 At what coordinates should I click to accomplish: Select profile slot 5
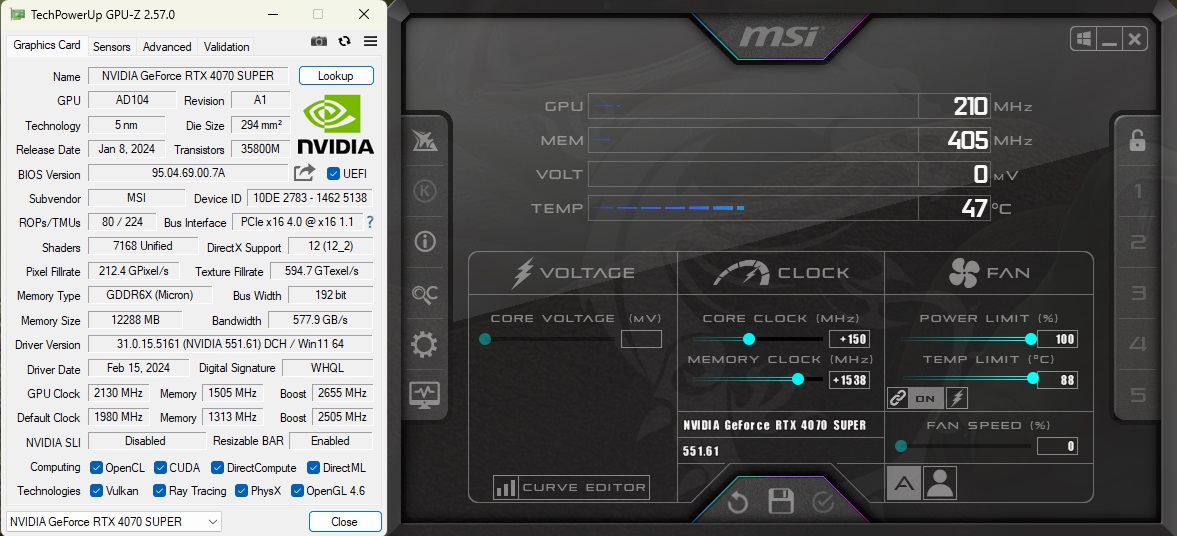(x=1138, y=395)
